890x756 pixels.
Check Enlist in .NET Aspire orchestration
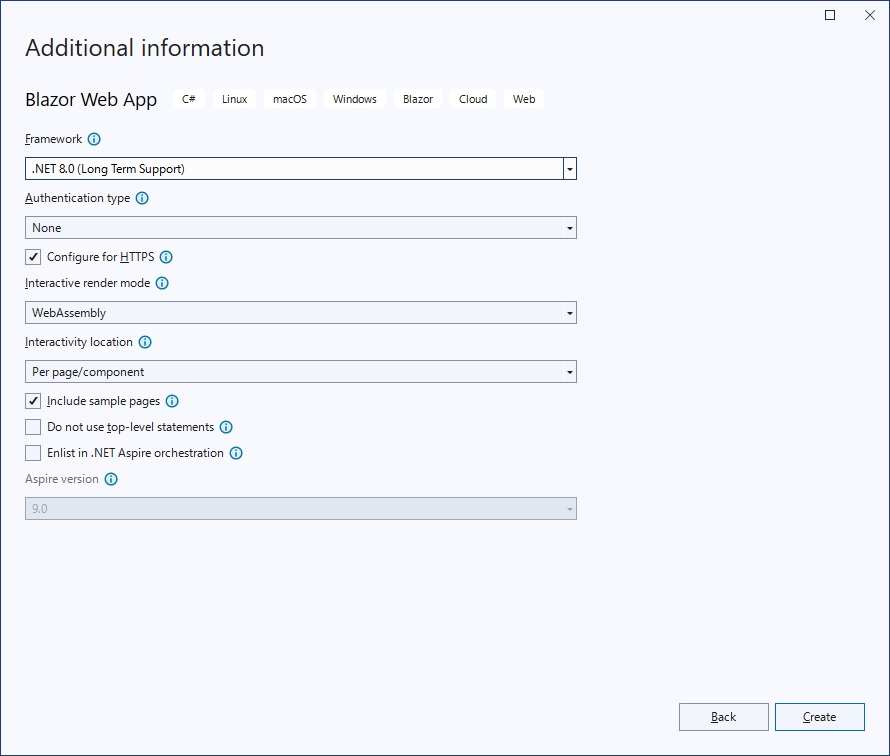click(33, 453)
